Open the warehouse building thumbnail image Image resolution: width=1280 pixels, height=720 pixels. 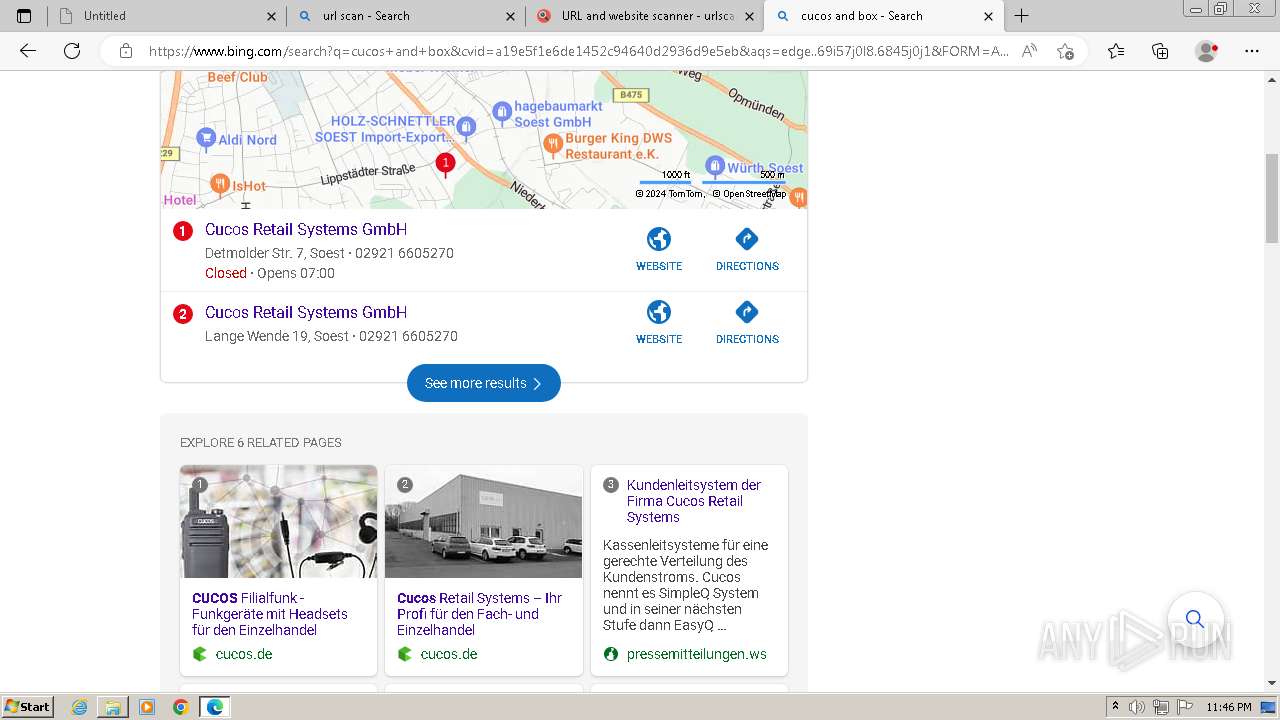(x=483, y=522)
